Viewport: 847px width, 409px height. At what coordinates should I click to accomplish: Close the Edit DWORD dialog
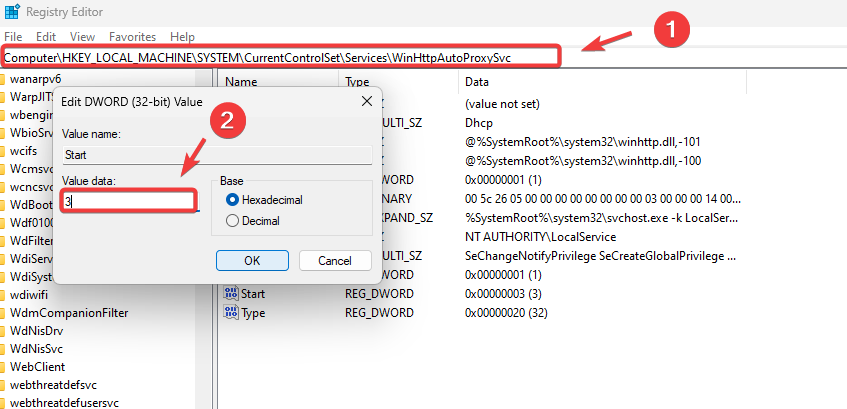(x=366, y=101)
